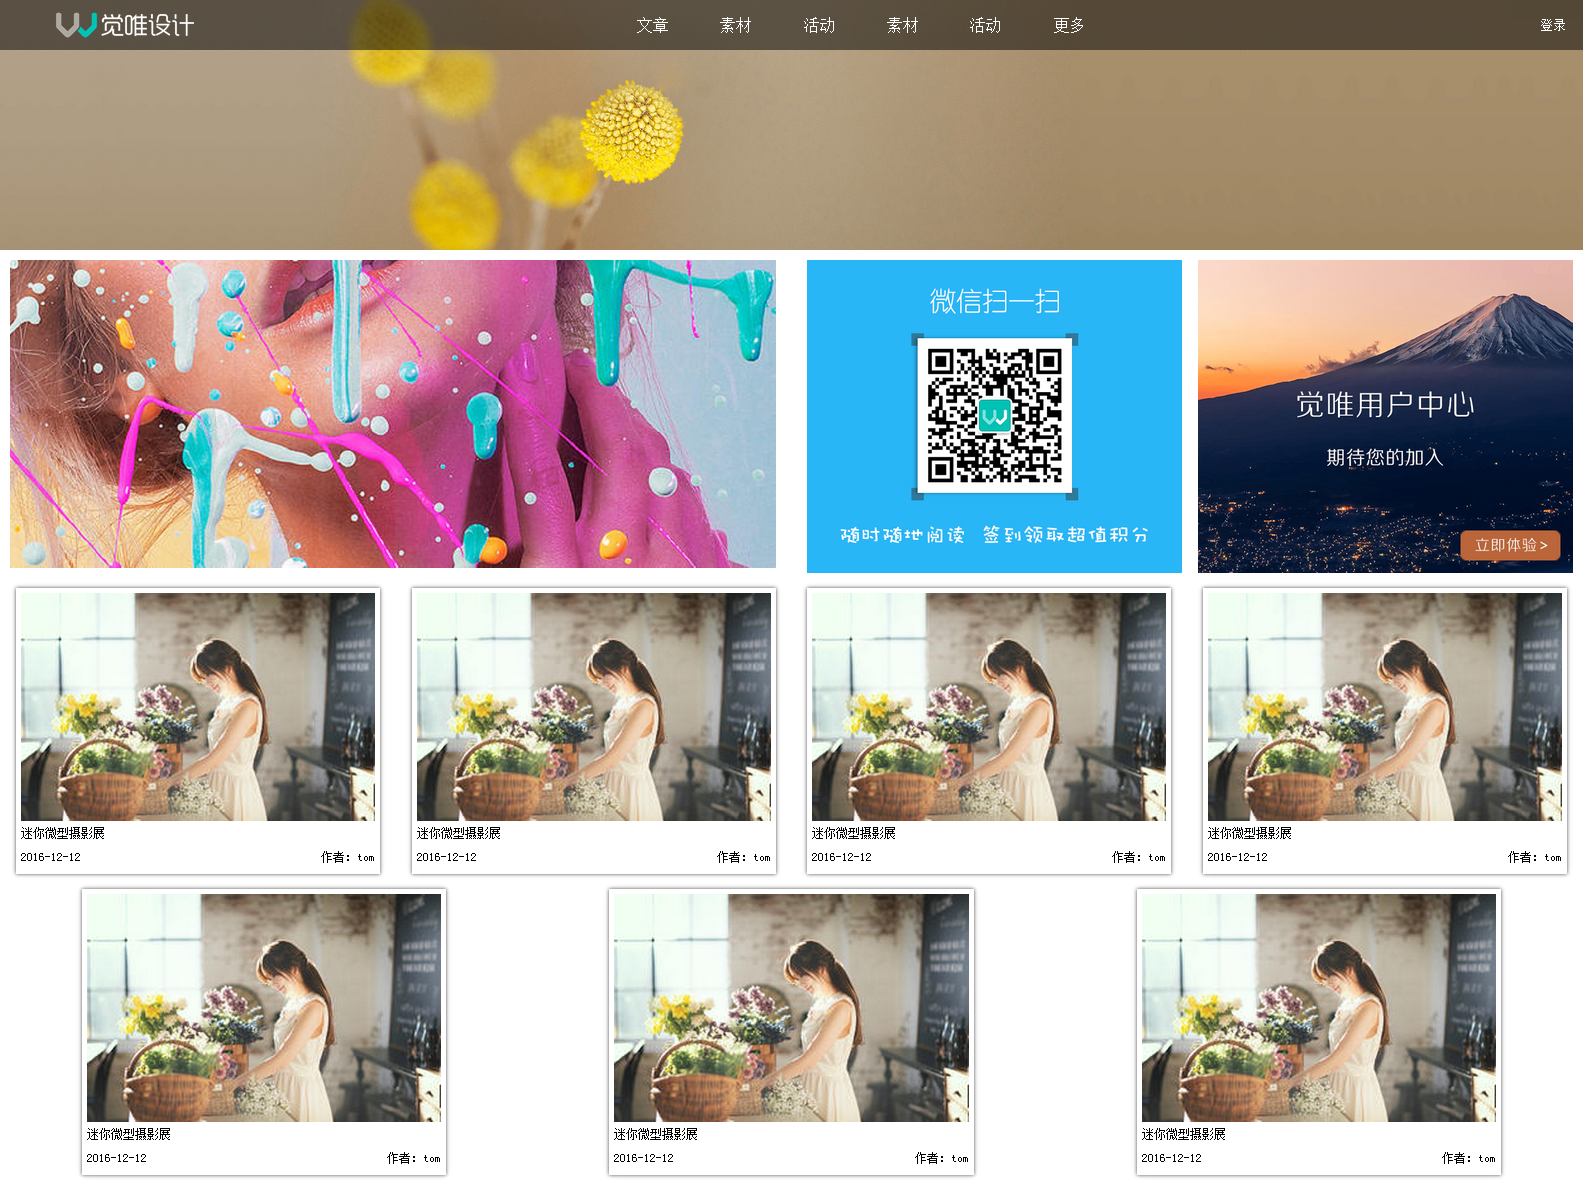Click the 期待您的加入 subtitle
The height and width of the screenshot is (1185, 1583).
pos(1385,457)
